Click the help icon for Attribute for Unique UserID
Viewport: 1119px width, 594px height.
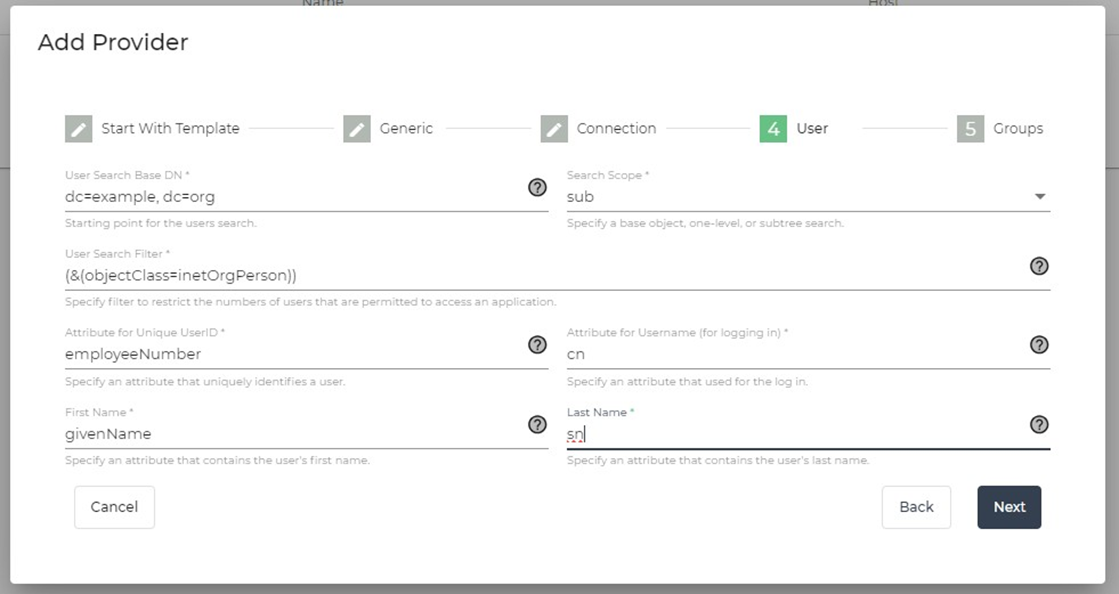point(539,345)
